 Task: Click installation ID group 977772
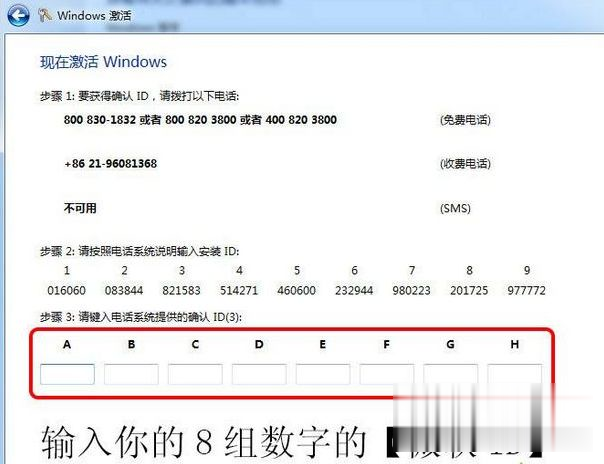click(527, 290)
